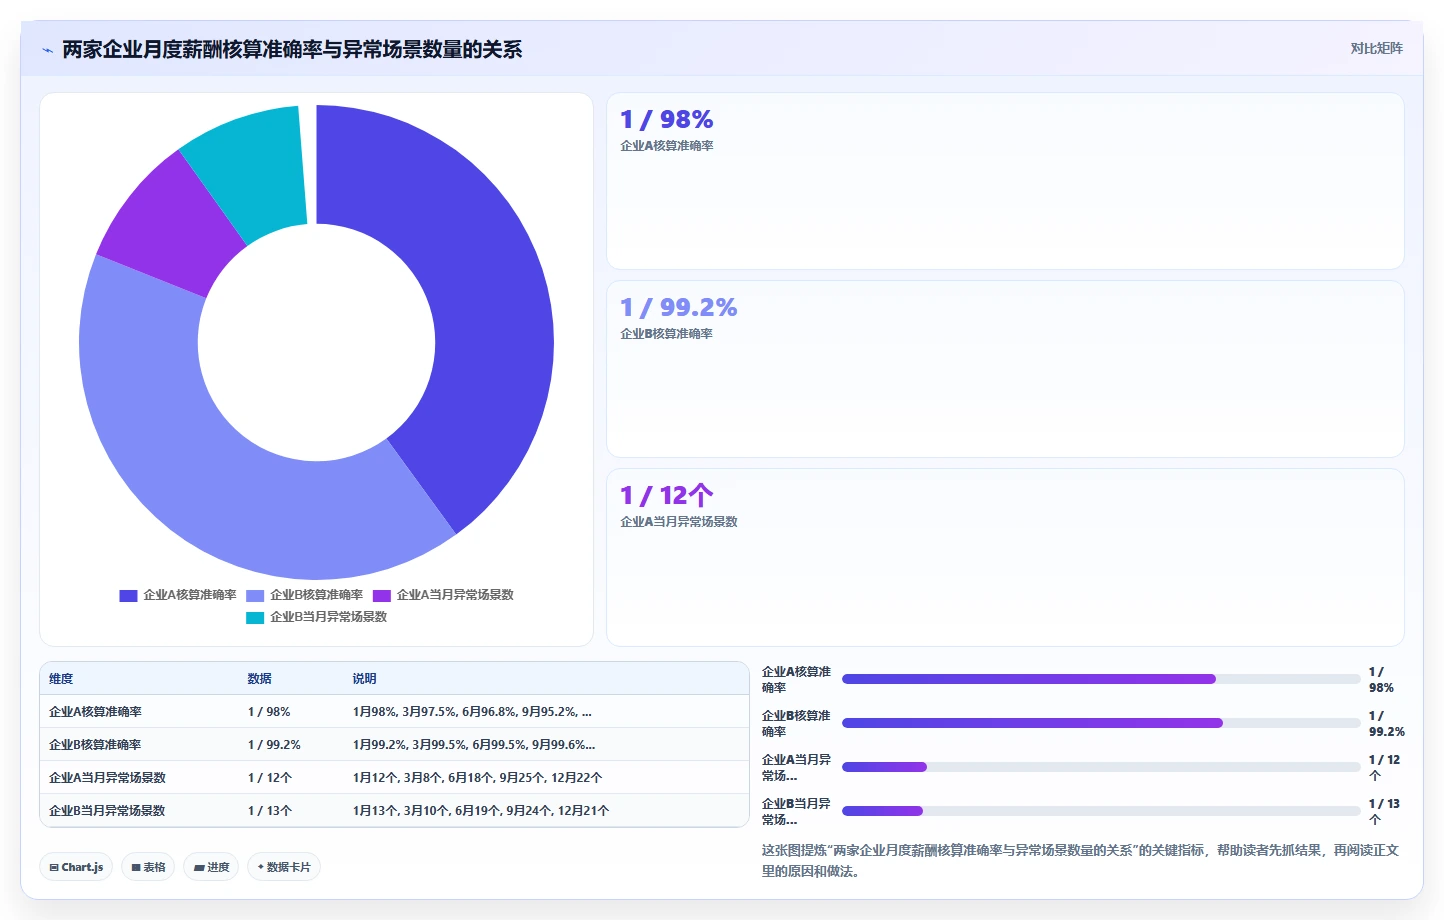The width and height of the screenshot is (1444, 920).
Task: Click the description starting 1月13个, 3月10个
Action: pos(481,811)
